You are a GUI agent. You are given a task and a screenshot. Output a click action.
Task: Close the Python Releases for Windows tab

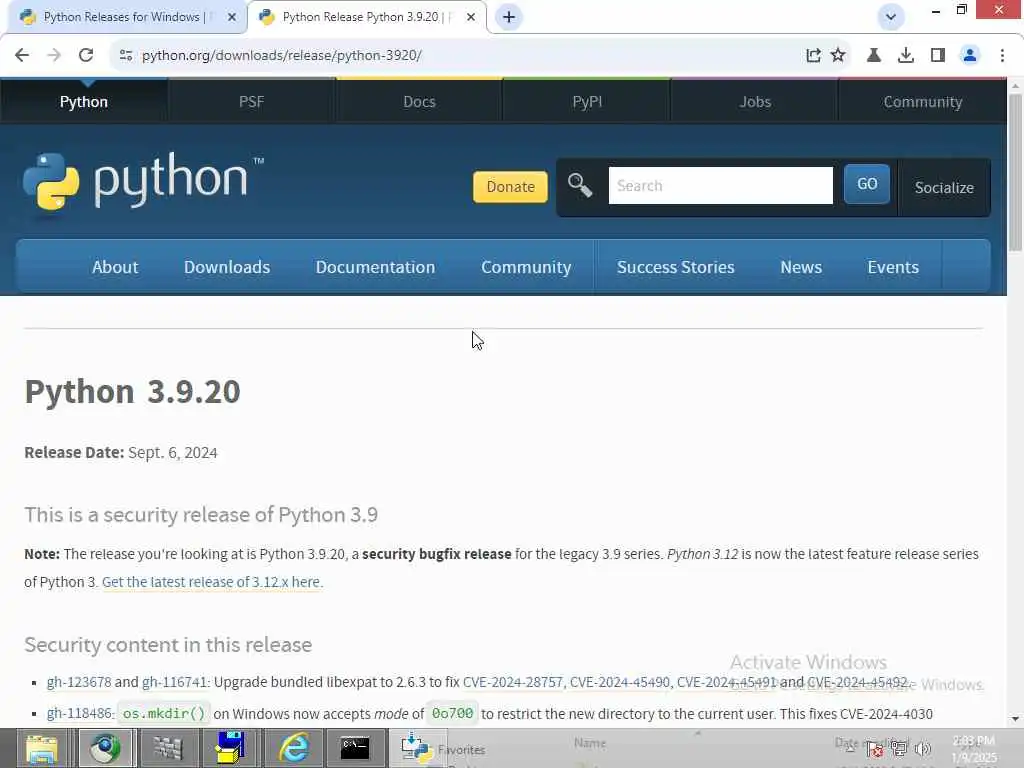tap(231, 17)
